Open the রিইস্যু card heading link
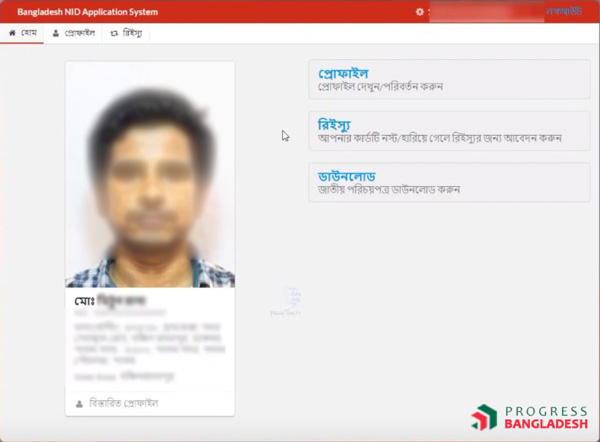This screenshot has width=600, height=442. (x=334, y=125)
